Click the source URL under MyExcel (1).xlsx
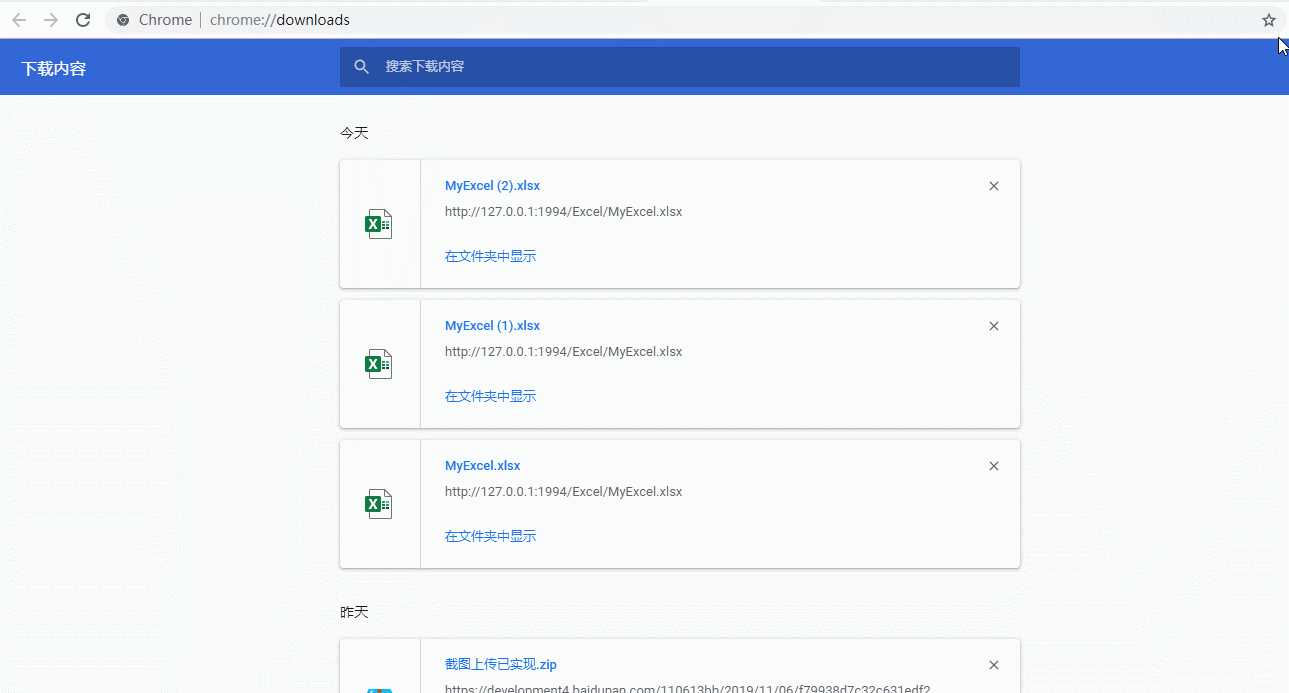Image resolution: width=1289 pixels, height=693 pixels. click(x=563, y=352)
